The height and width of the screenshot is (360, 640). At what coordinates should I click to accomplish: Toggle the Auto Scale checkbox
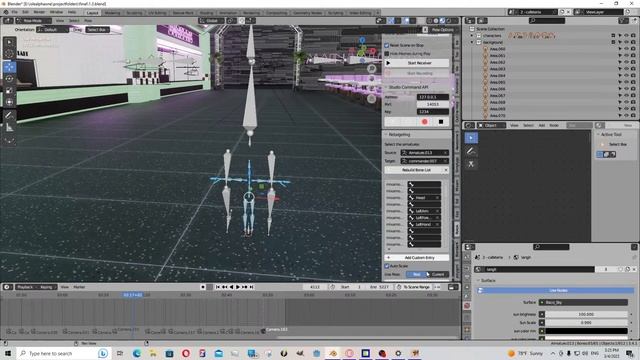(387, 266)
